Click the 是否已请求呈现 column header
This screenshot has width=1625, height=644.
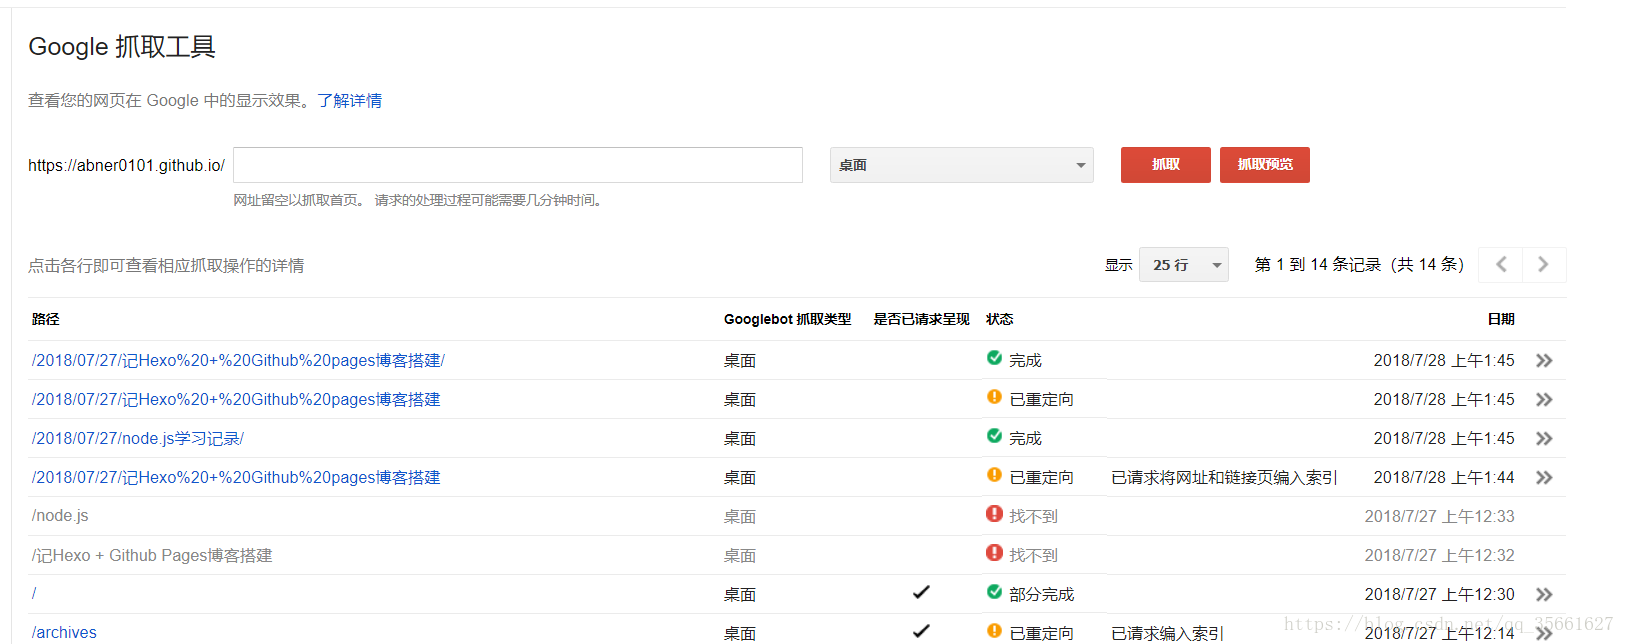922,319
